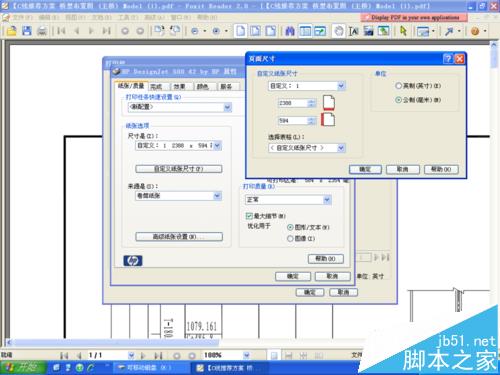
Task: Go to first page in status bar
Action: pos(64,356)
